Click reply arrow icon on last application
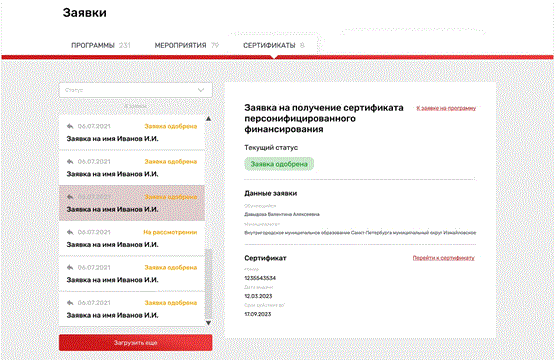Viewport: 555px width, 360px height. coord(70,303)
